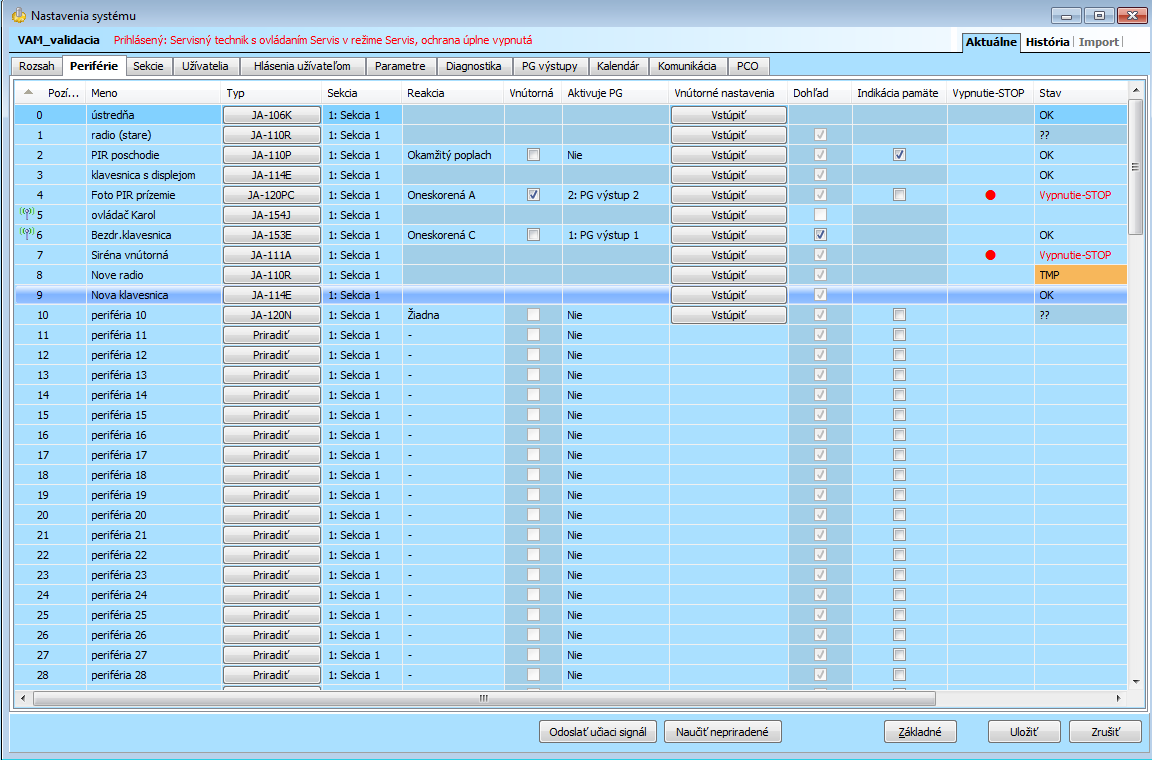This screenshot has width=1152, height=760.
Task: Toggle Vnútorná checkbox for PIR poschodie
Action: [x=533, y=155]
